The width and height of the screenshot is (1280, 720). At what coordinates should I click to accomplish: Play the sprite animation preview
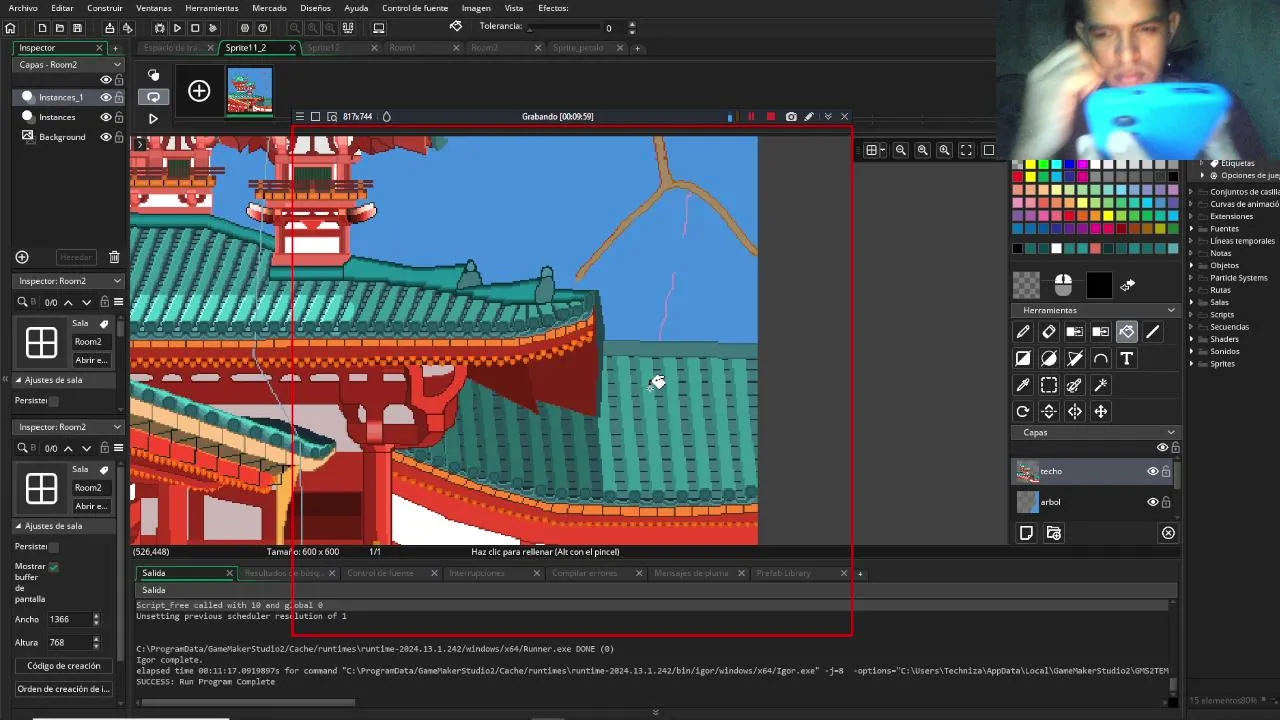tap(153, 118)
